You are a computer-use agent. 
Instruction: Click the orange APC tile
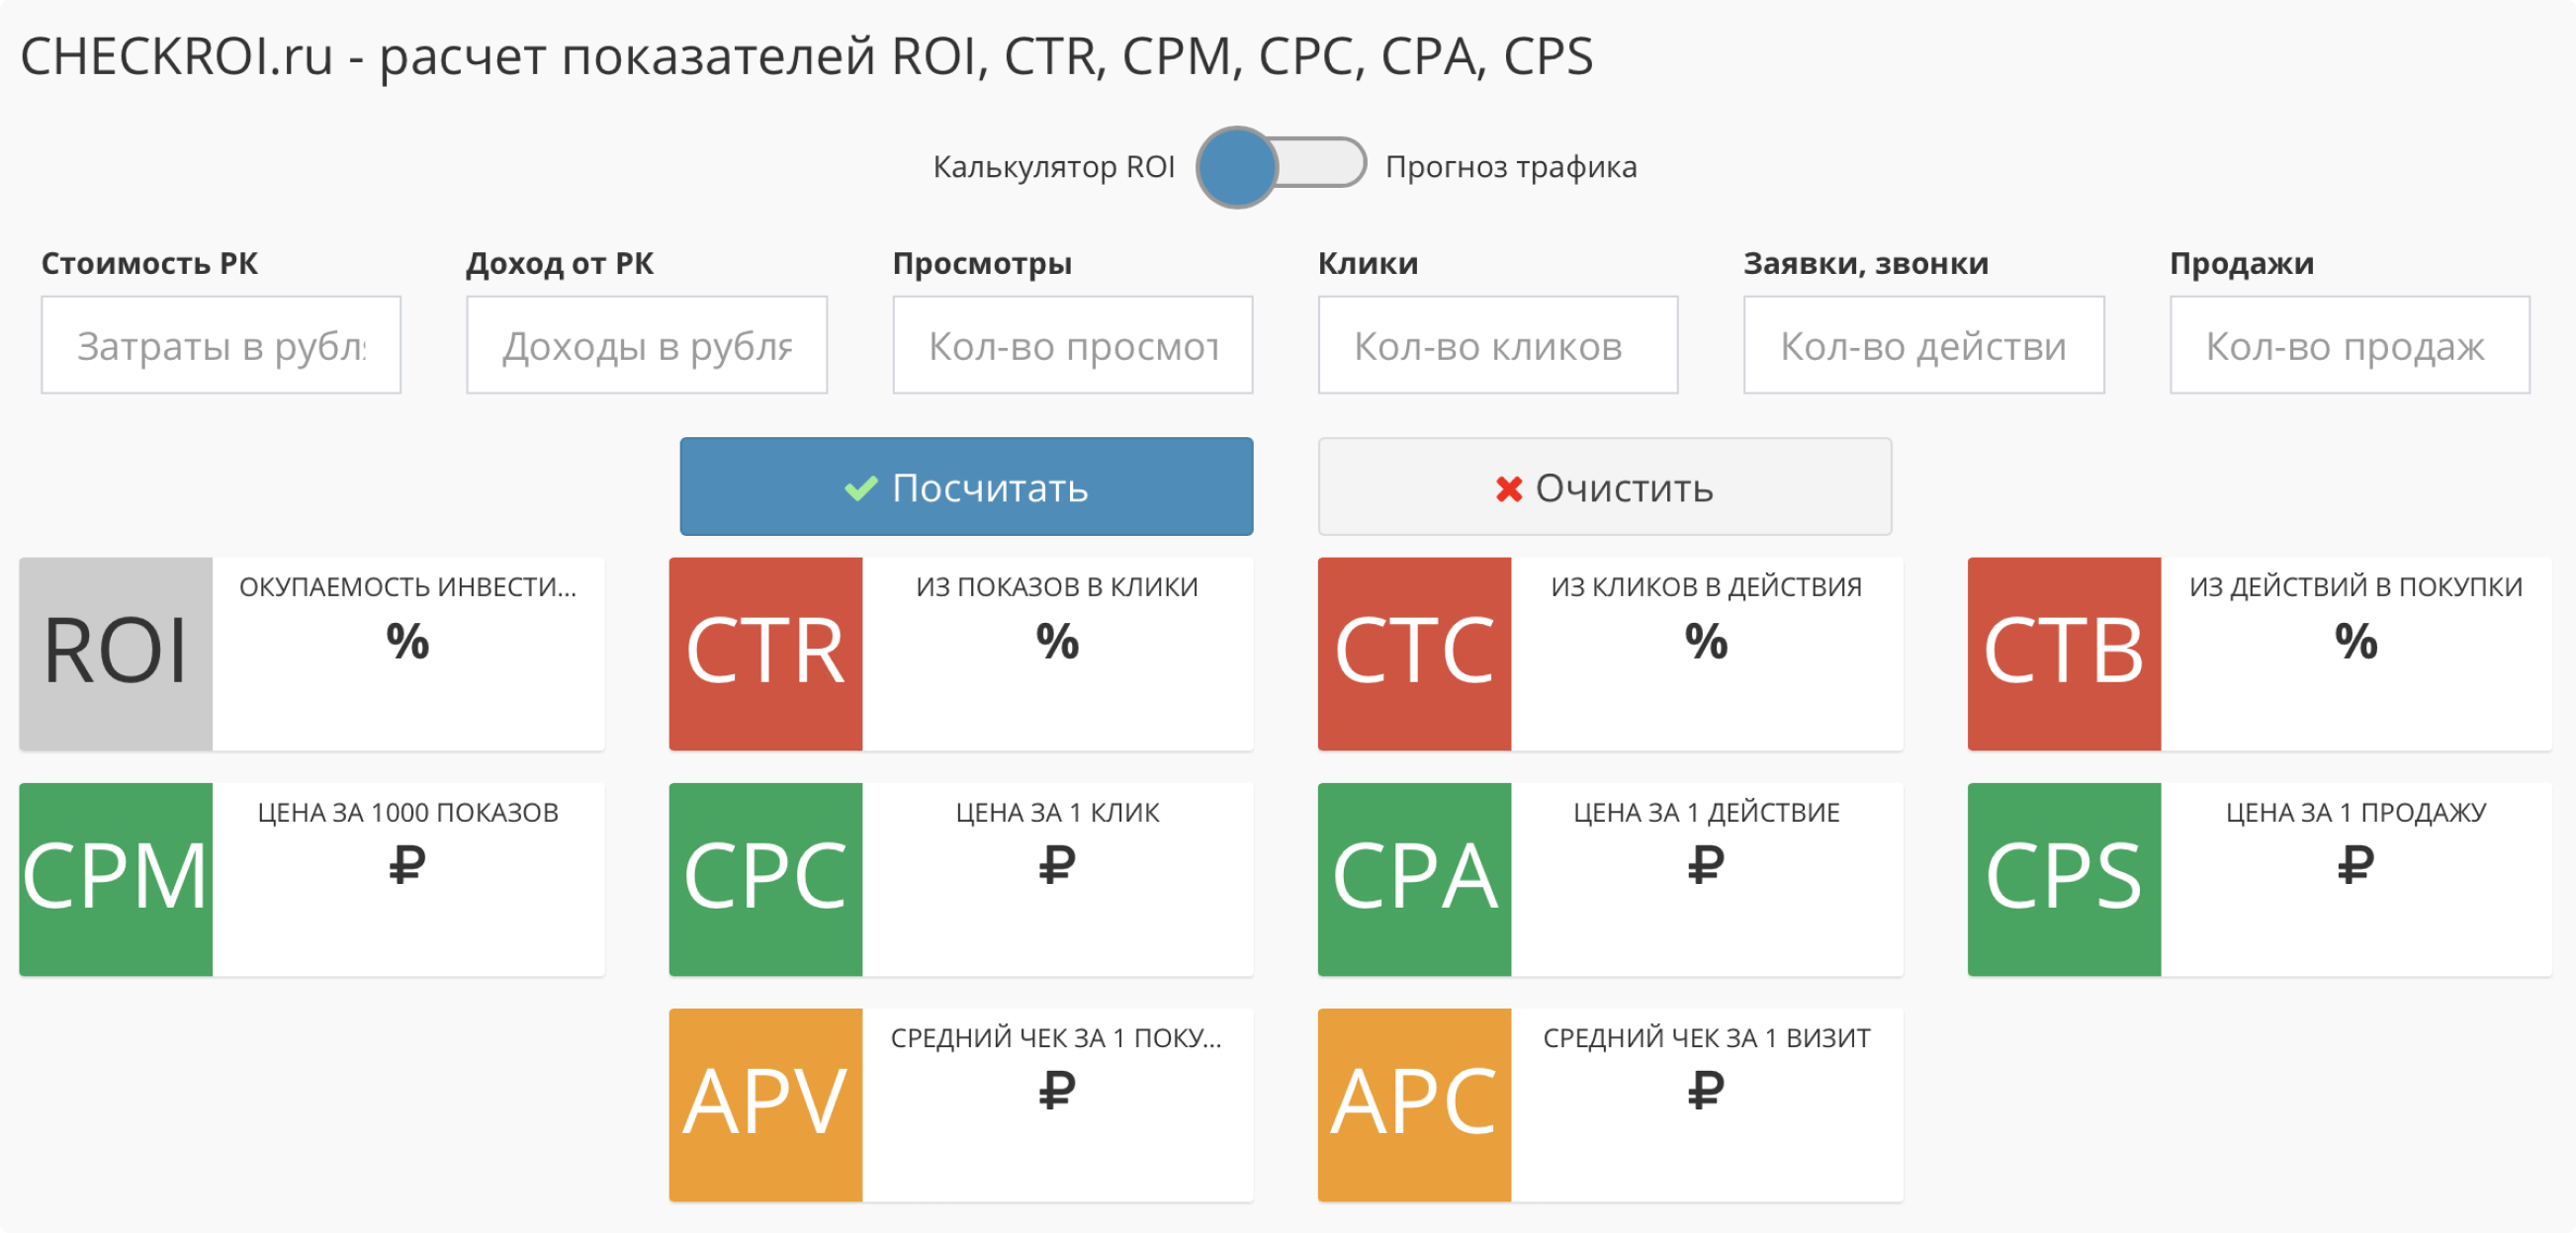[x=1414, y=1104]
